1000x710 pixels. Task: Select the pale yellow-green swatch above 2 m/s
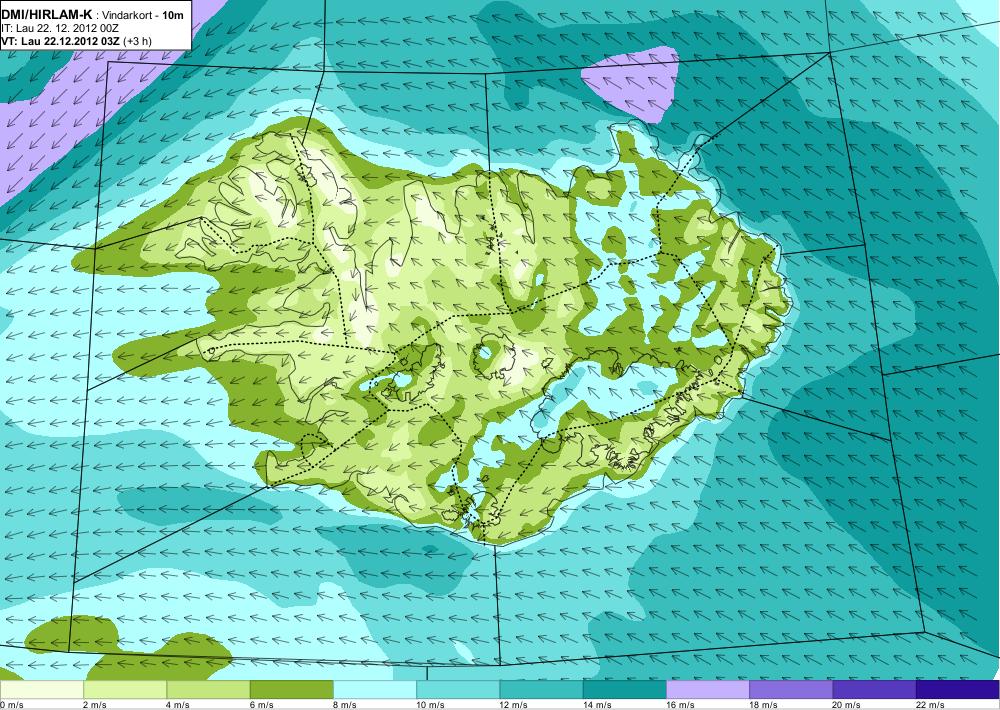[125, 690]
